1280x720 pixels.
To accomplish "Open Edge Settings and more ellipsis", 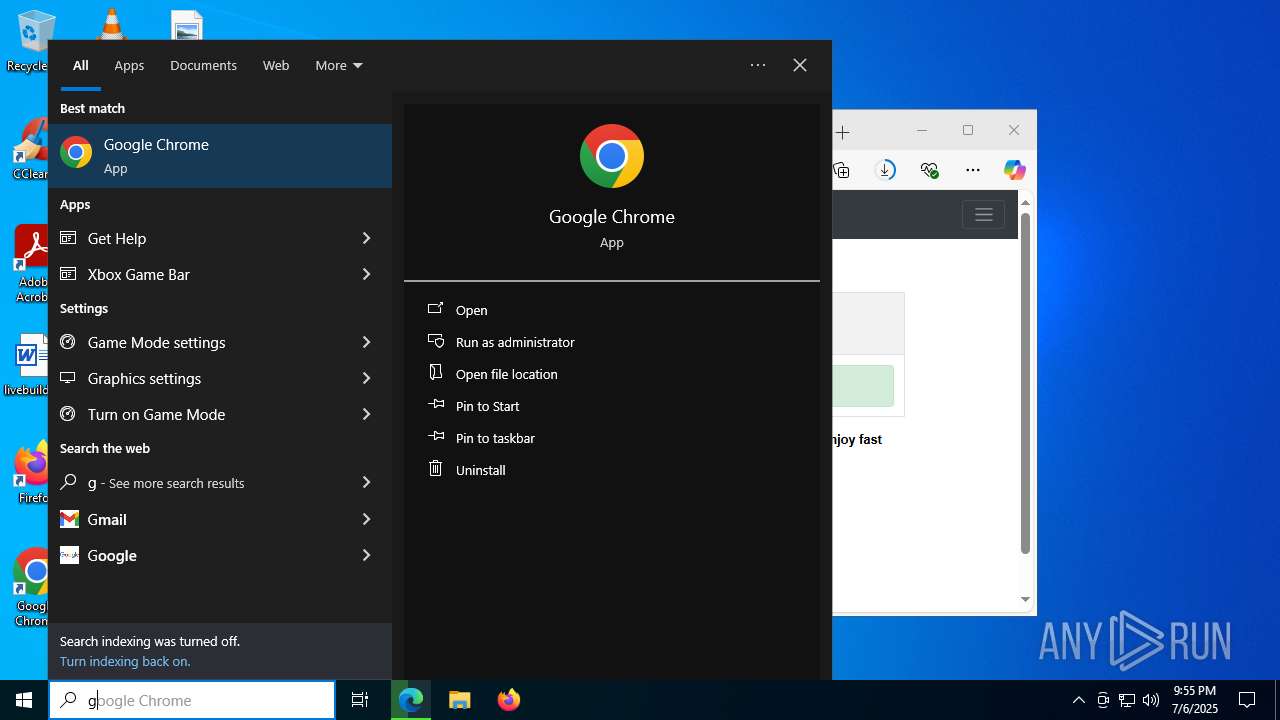I will (x=972, y=170).
